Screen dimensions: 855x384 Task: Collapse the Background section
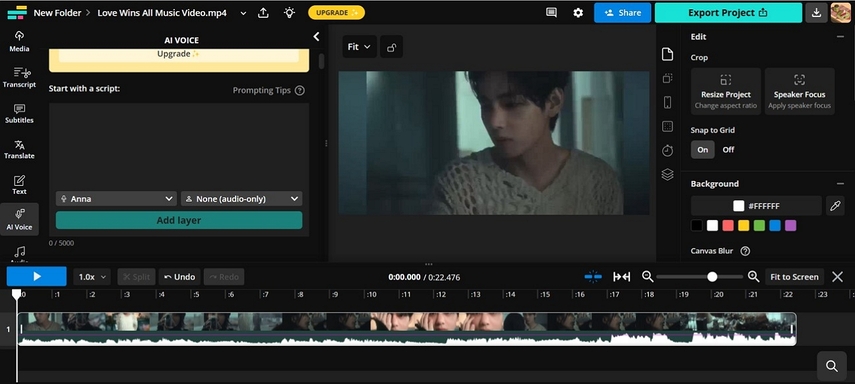coord(840,184)
